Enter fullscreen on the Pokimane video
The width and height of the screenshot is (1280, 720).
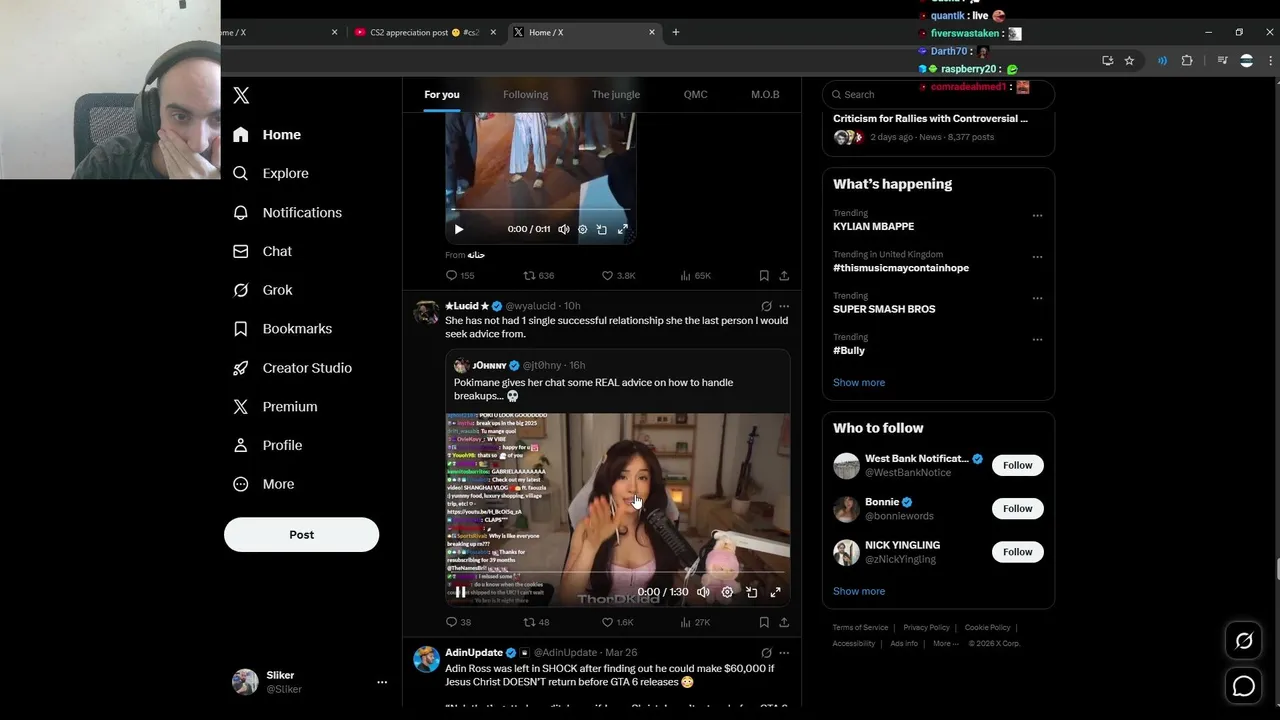775,592
